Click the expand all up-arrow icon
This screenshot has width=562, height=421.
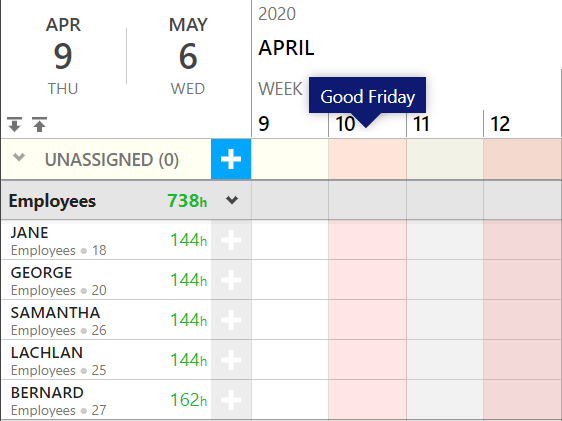[39, 124]
